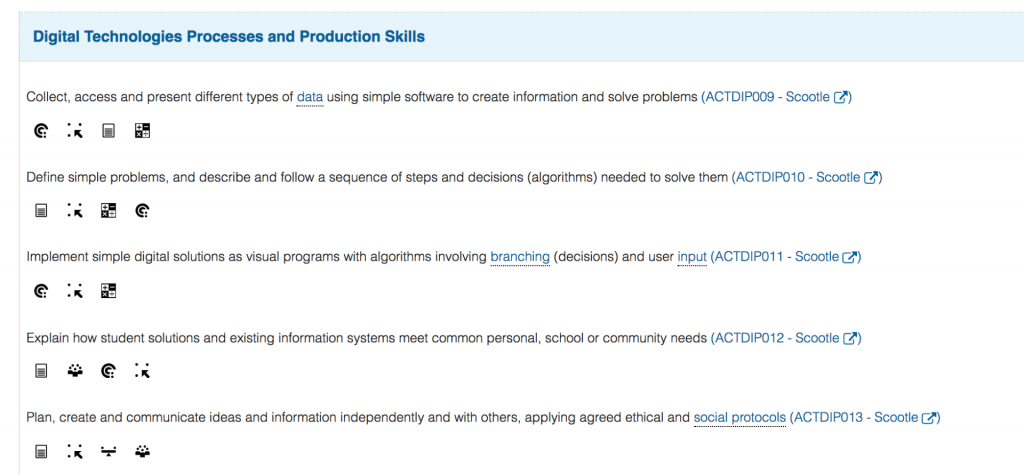Open the ACTDIP009 - Scootle link

[776, 97]
